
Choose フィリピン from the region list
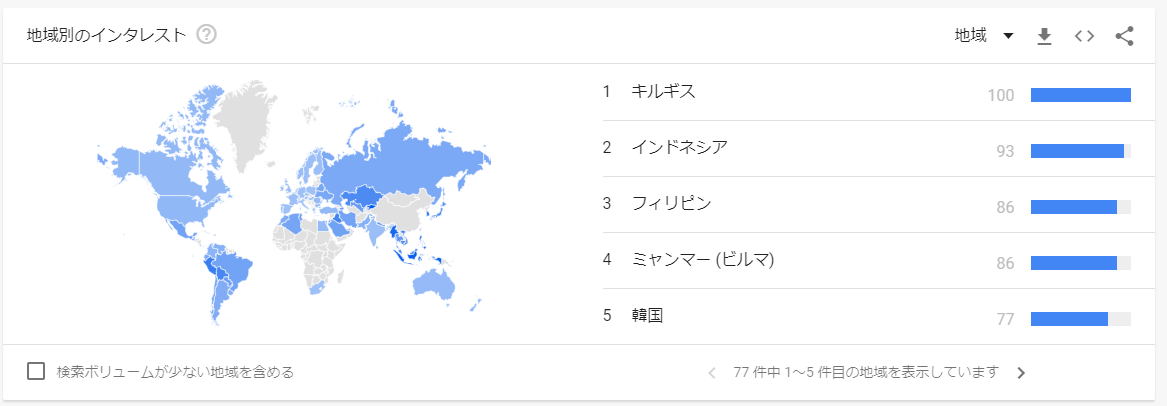(671, 204)
